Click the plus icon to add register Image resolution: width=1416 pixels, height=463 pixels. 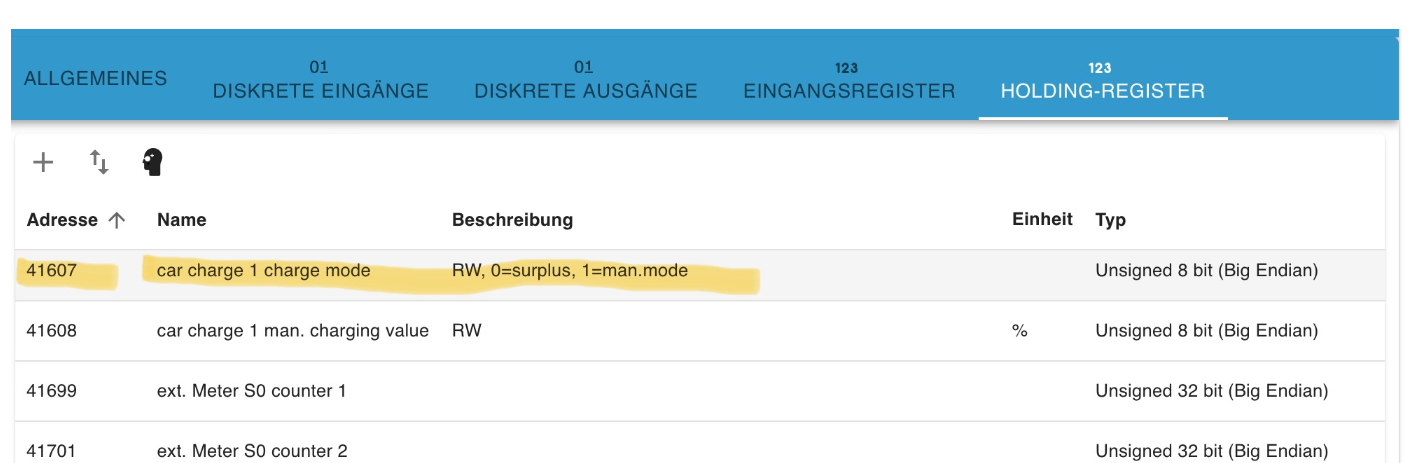[x=43, y=162]
